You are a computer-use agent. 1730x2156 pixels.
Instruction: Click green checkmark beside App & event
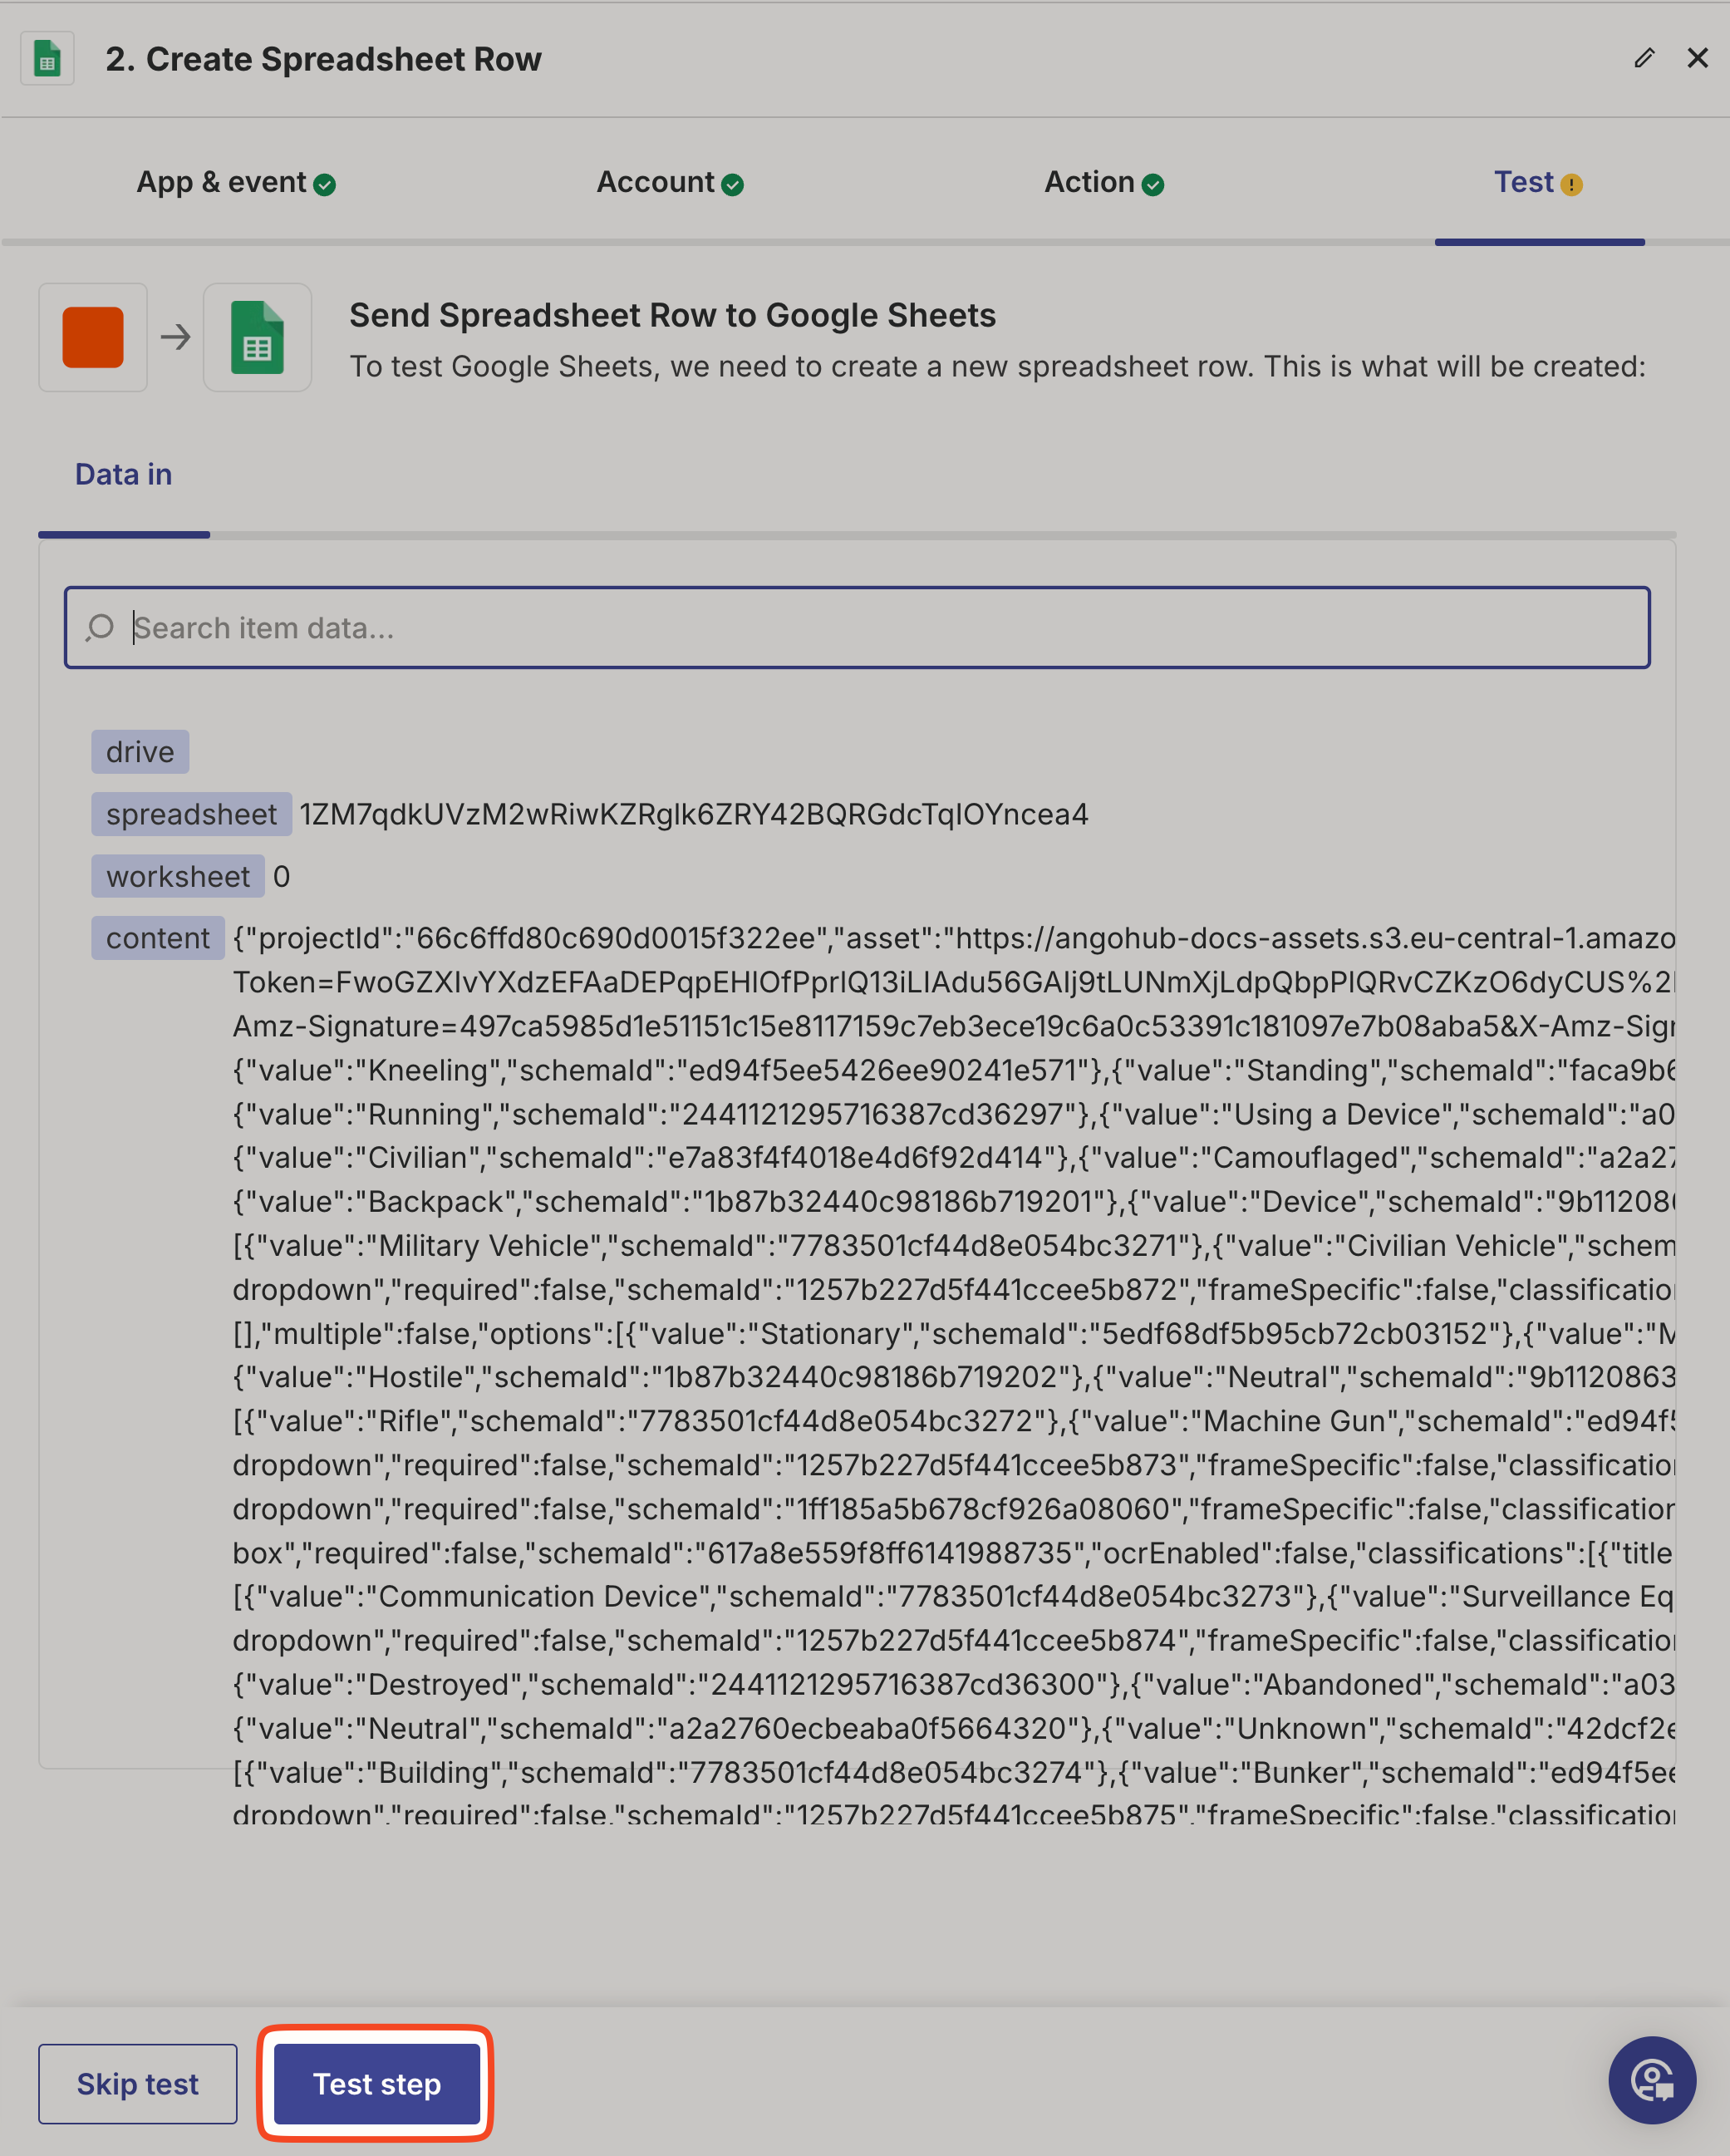coord(324,185)
